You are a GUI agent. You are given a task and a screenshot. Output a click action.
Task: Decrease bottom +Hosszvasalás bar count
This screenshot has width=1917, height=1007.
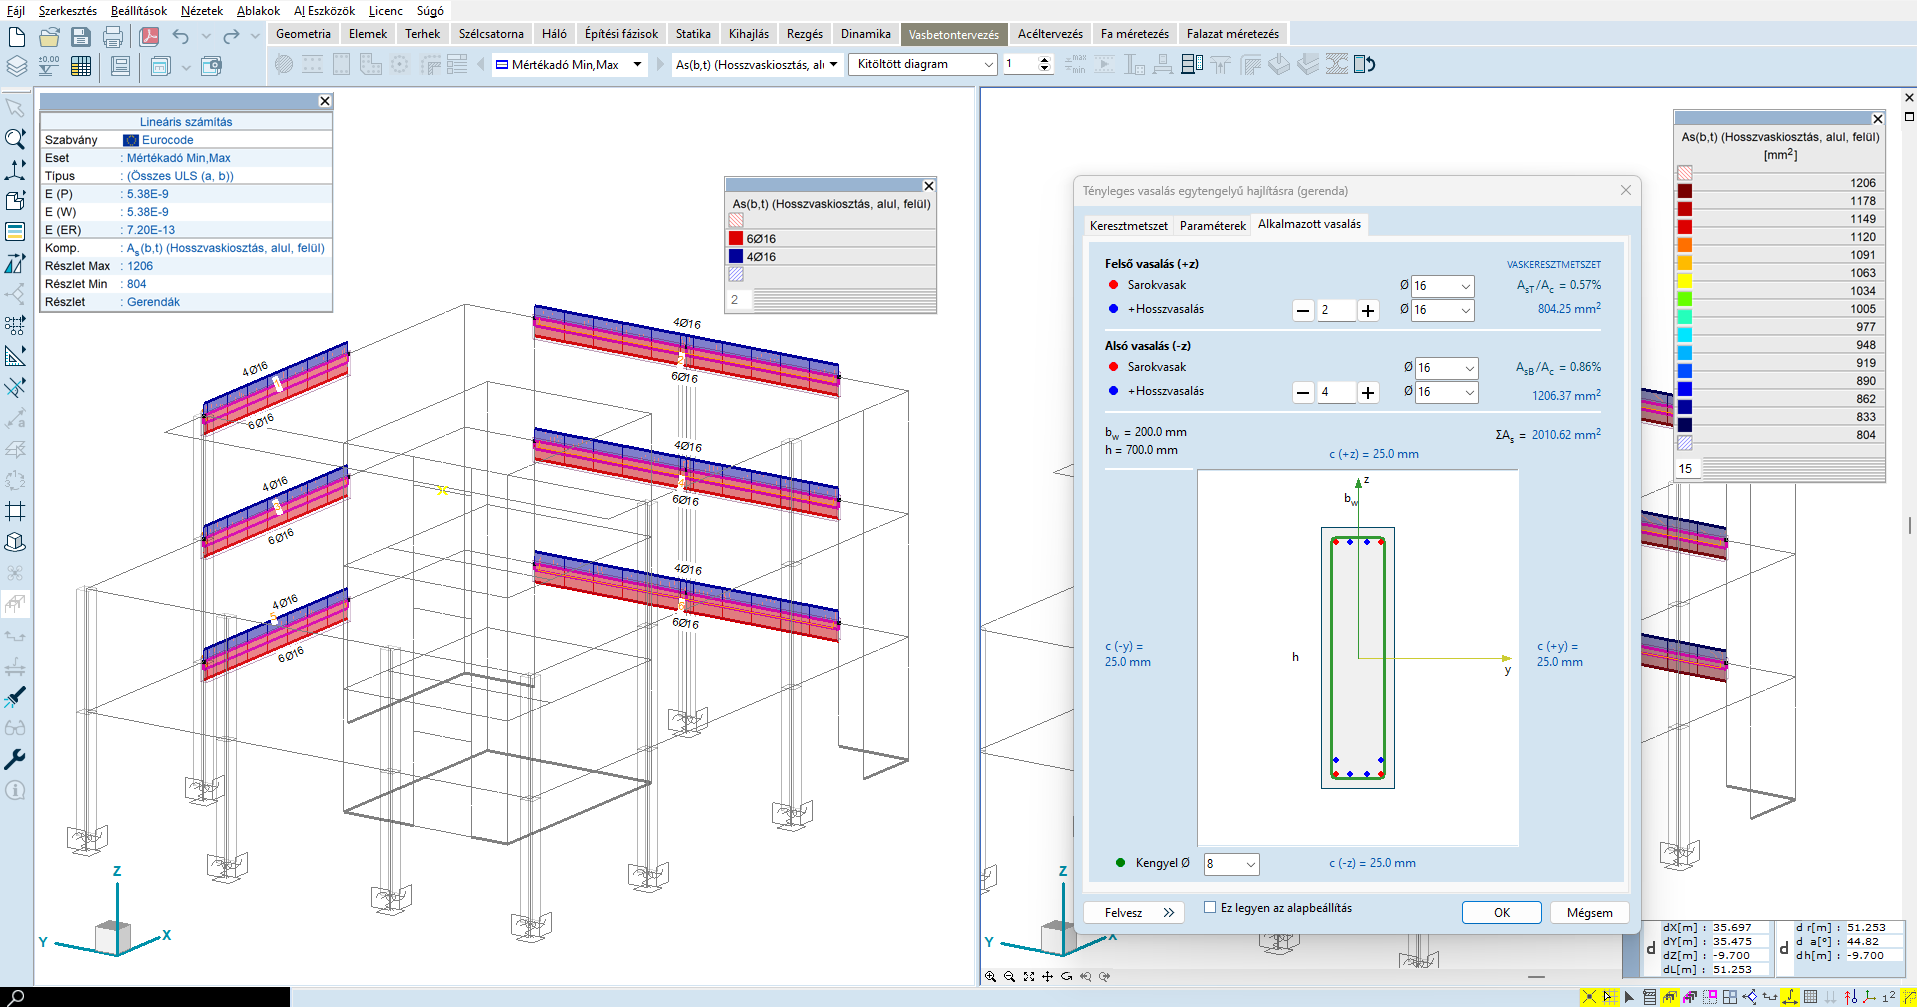pos(1303,393)
